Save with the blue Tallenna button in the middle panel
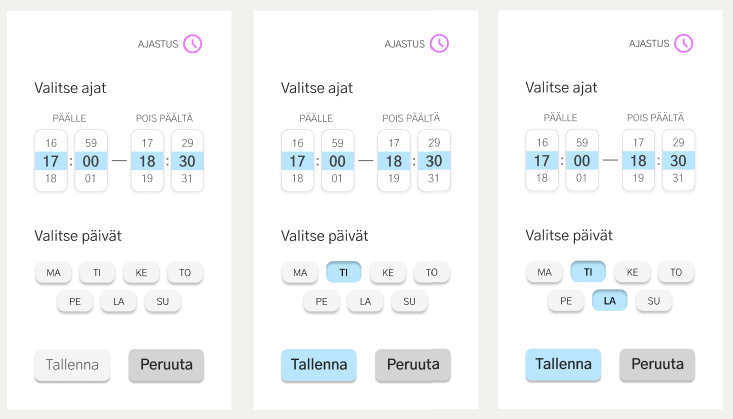Image resolution: width=733 pixels, height=419 pixels. click(x=318, y=365)
